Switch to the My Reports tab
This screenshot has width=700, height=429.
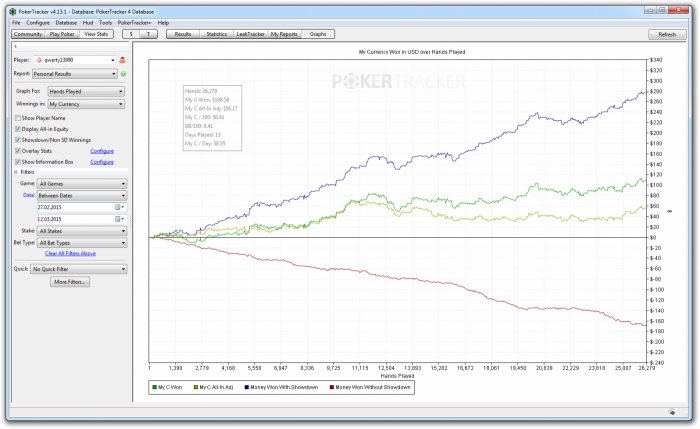(284, 34)
